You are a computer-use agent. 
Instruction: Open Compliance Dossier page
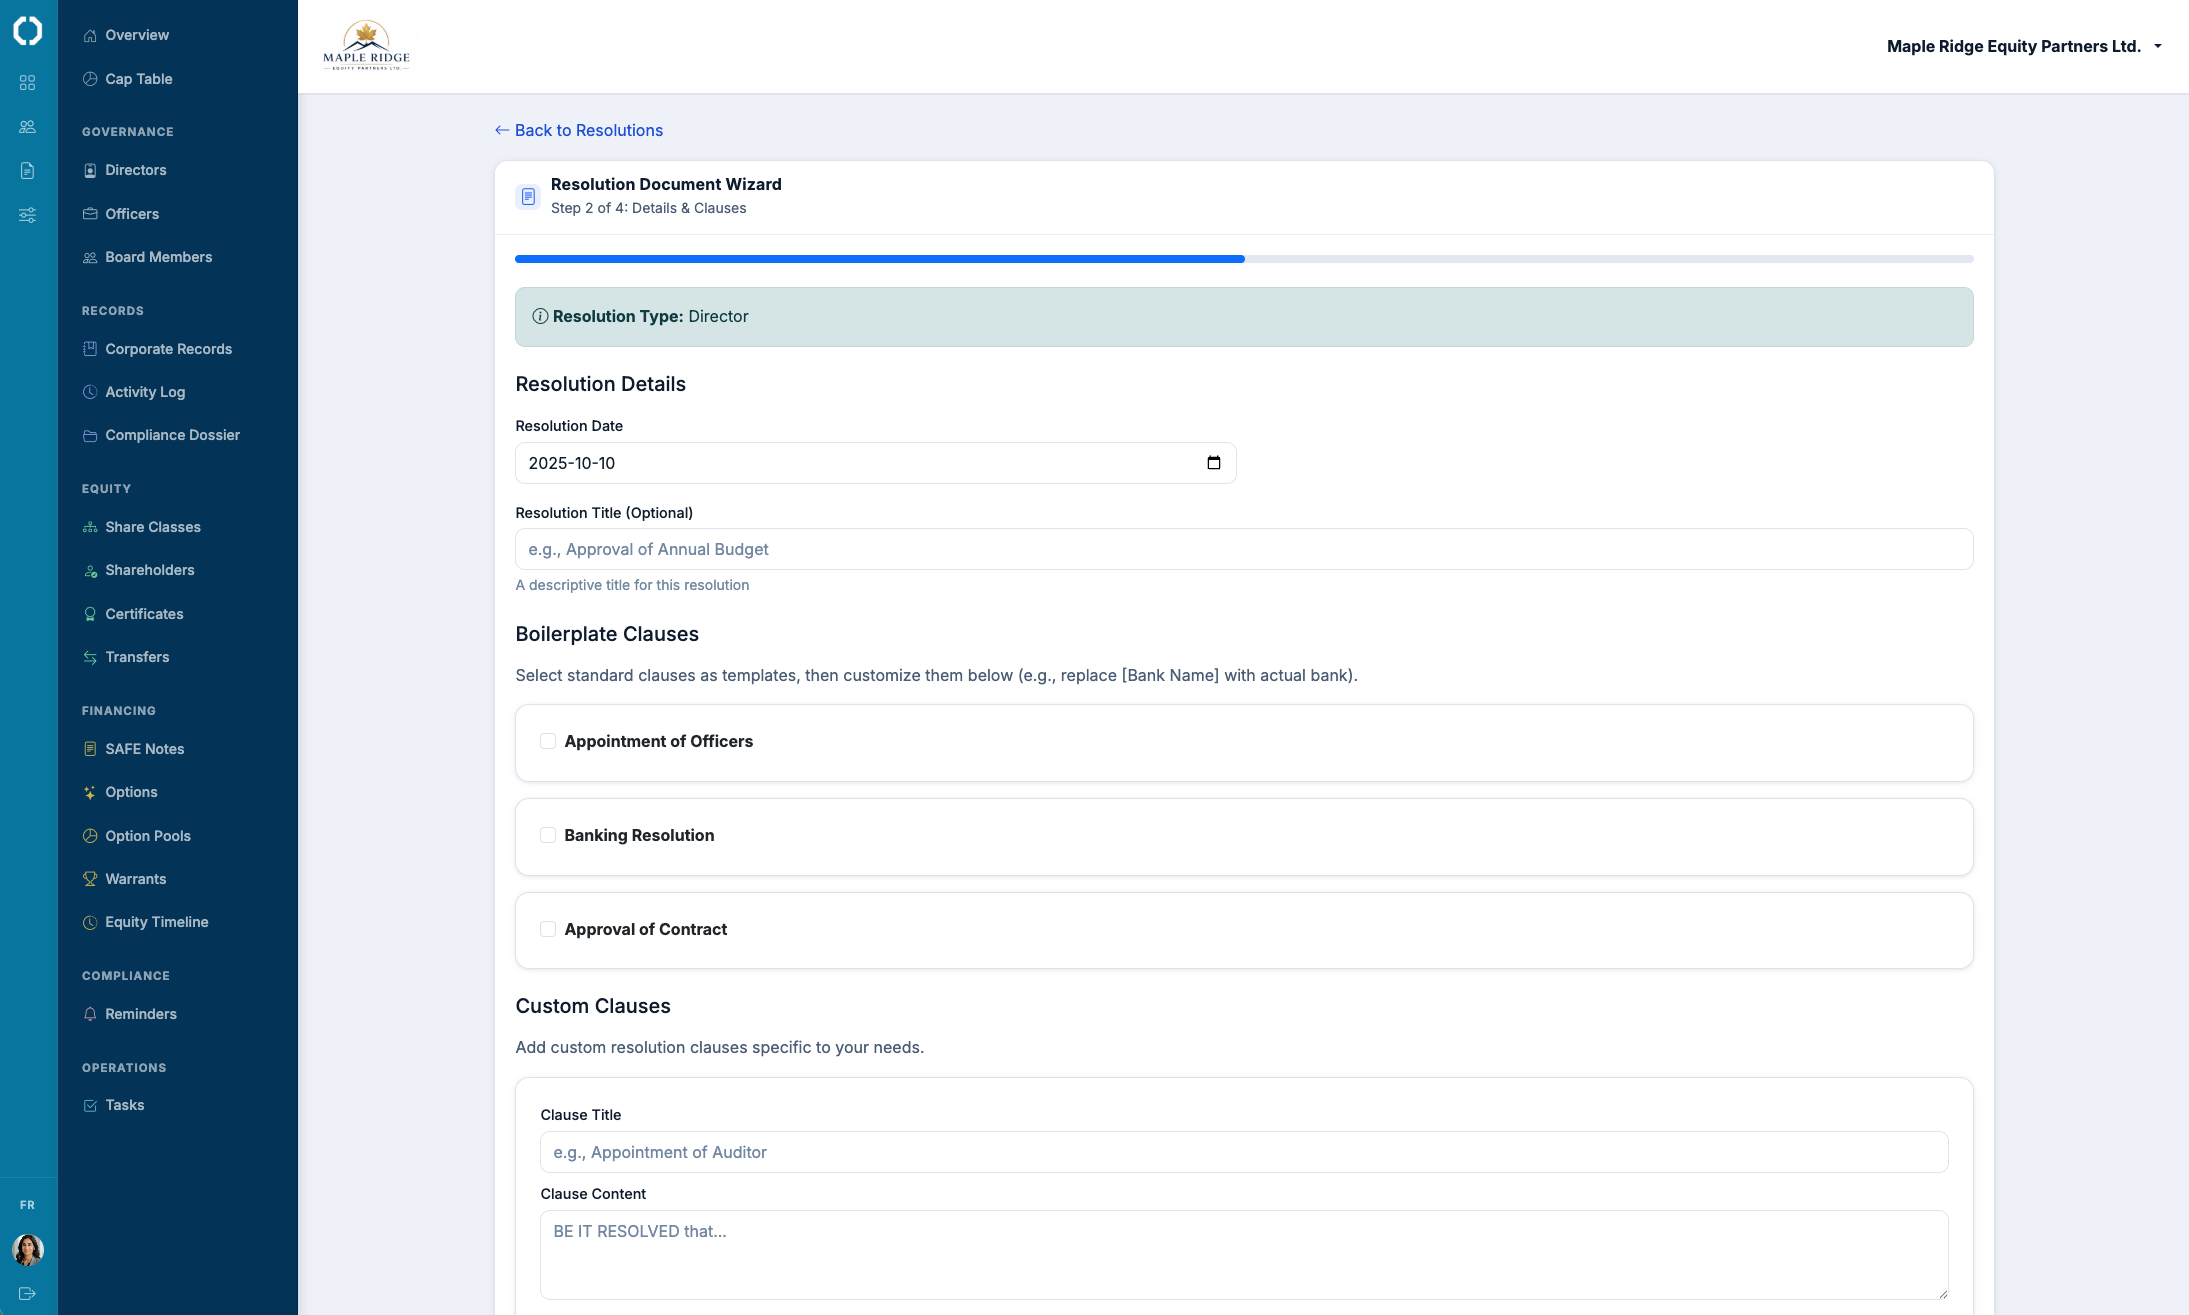pyautogui.click(x=173, y=435)
